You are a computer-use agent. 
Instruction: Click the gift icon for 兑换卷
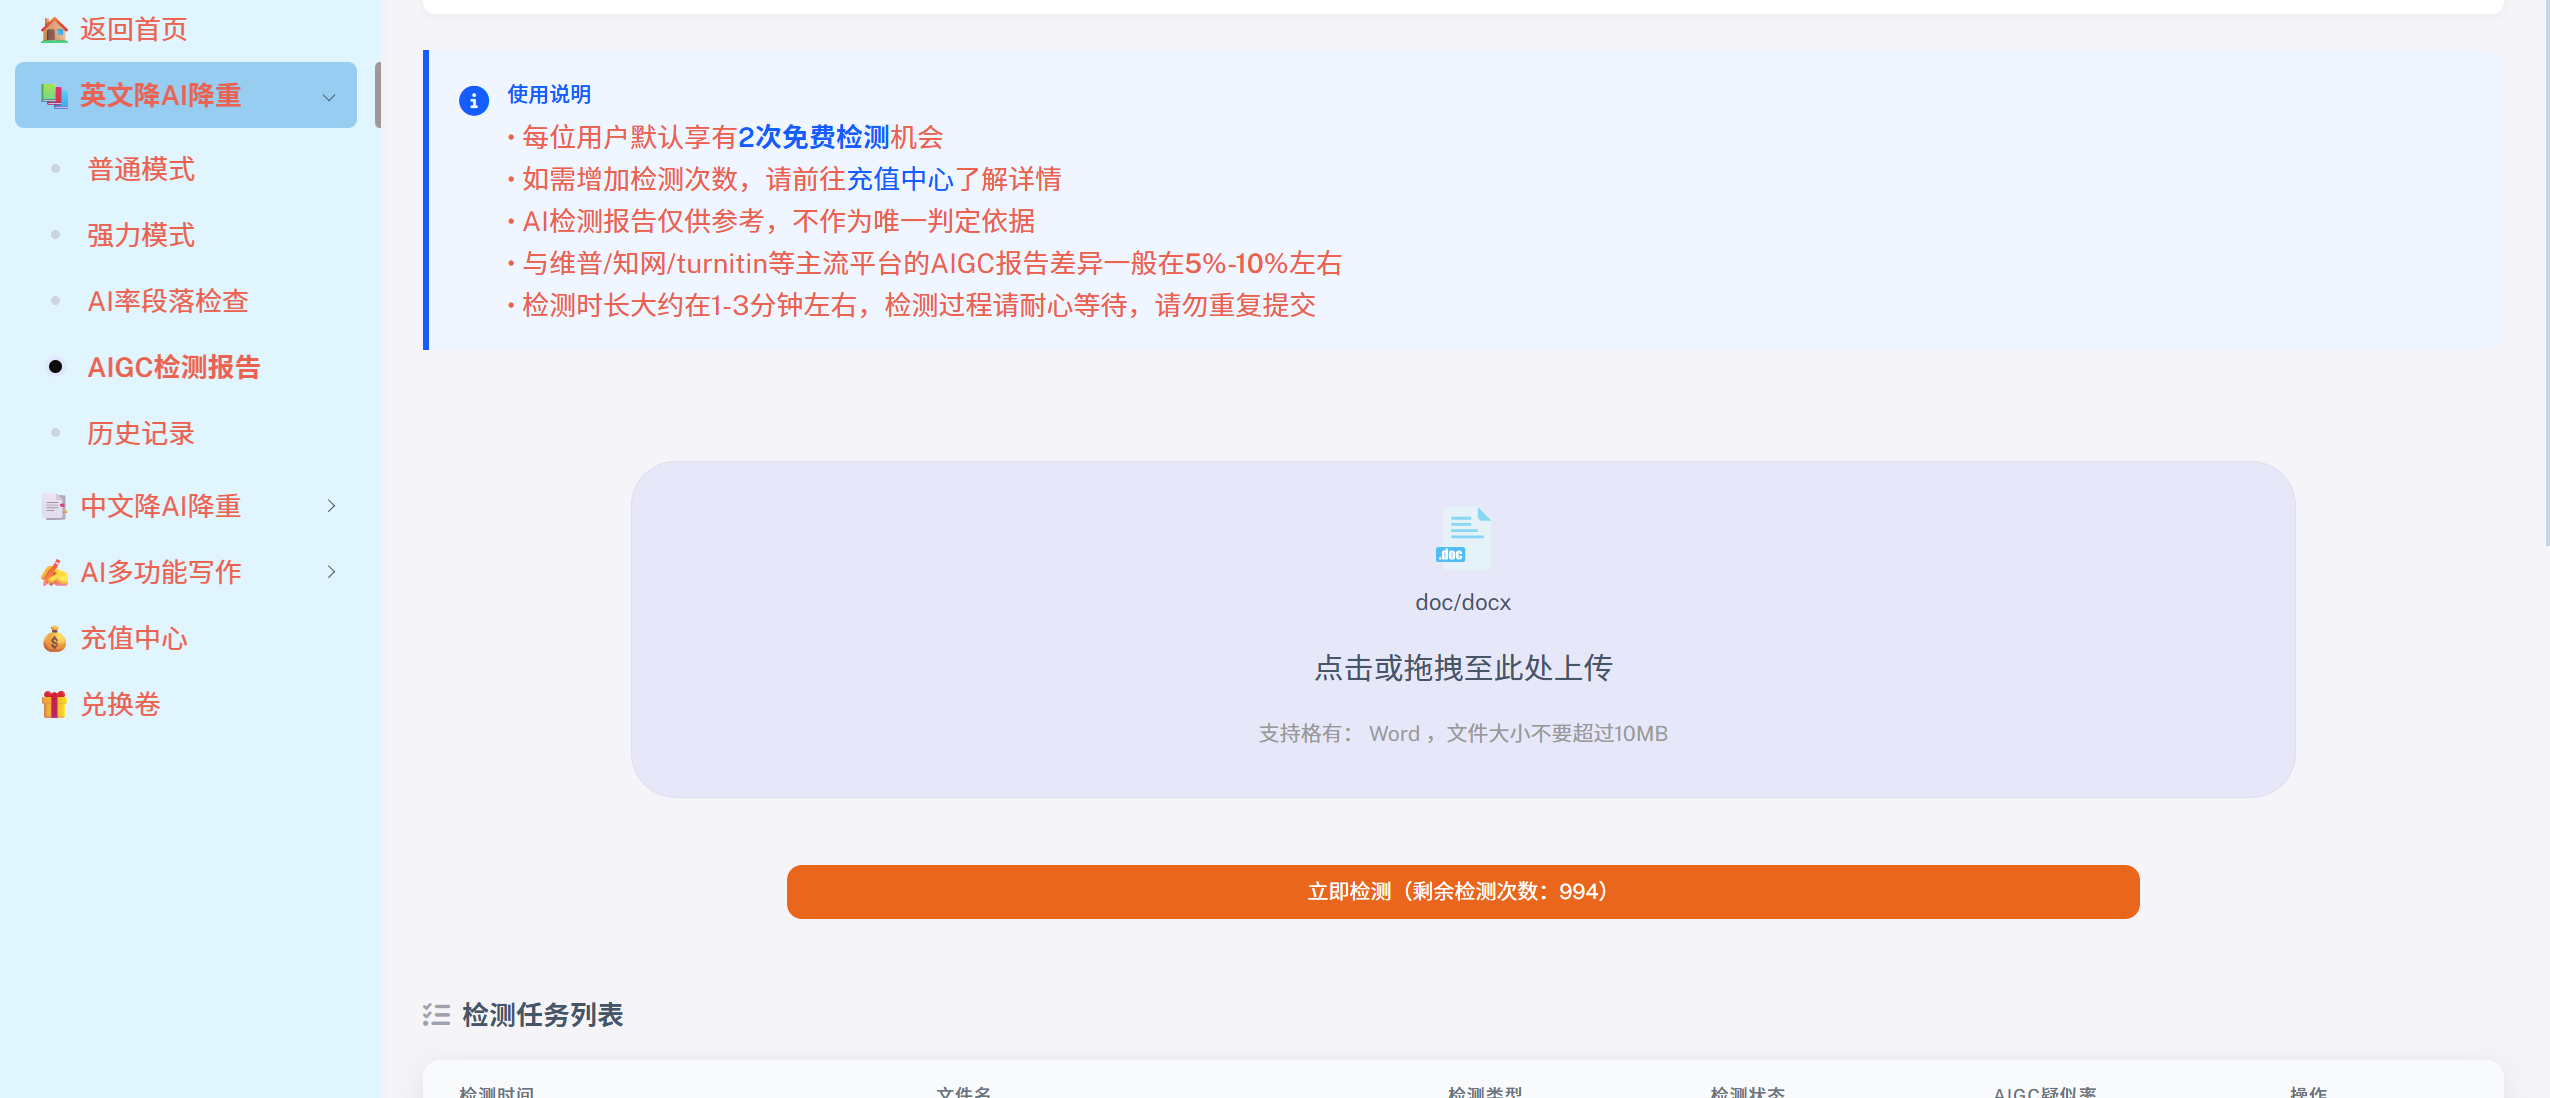point(54,705)
